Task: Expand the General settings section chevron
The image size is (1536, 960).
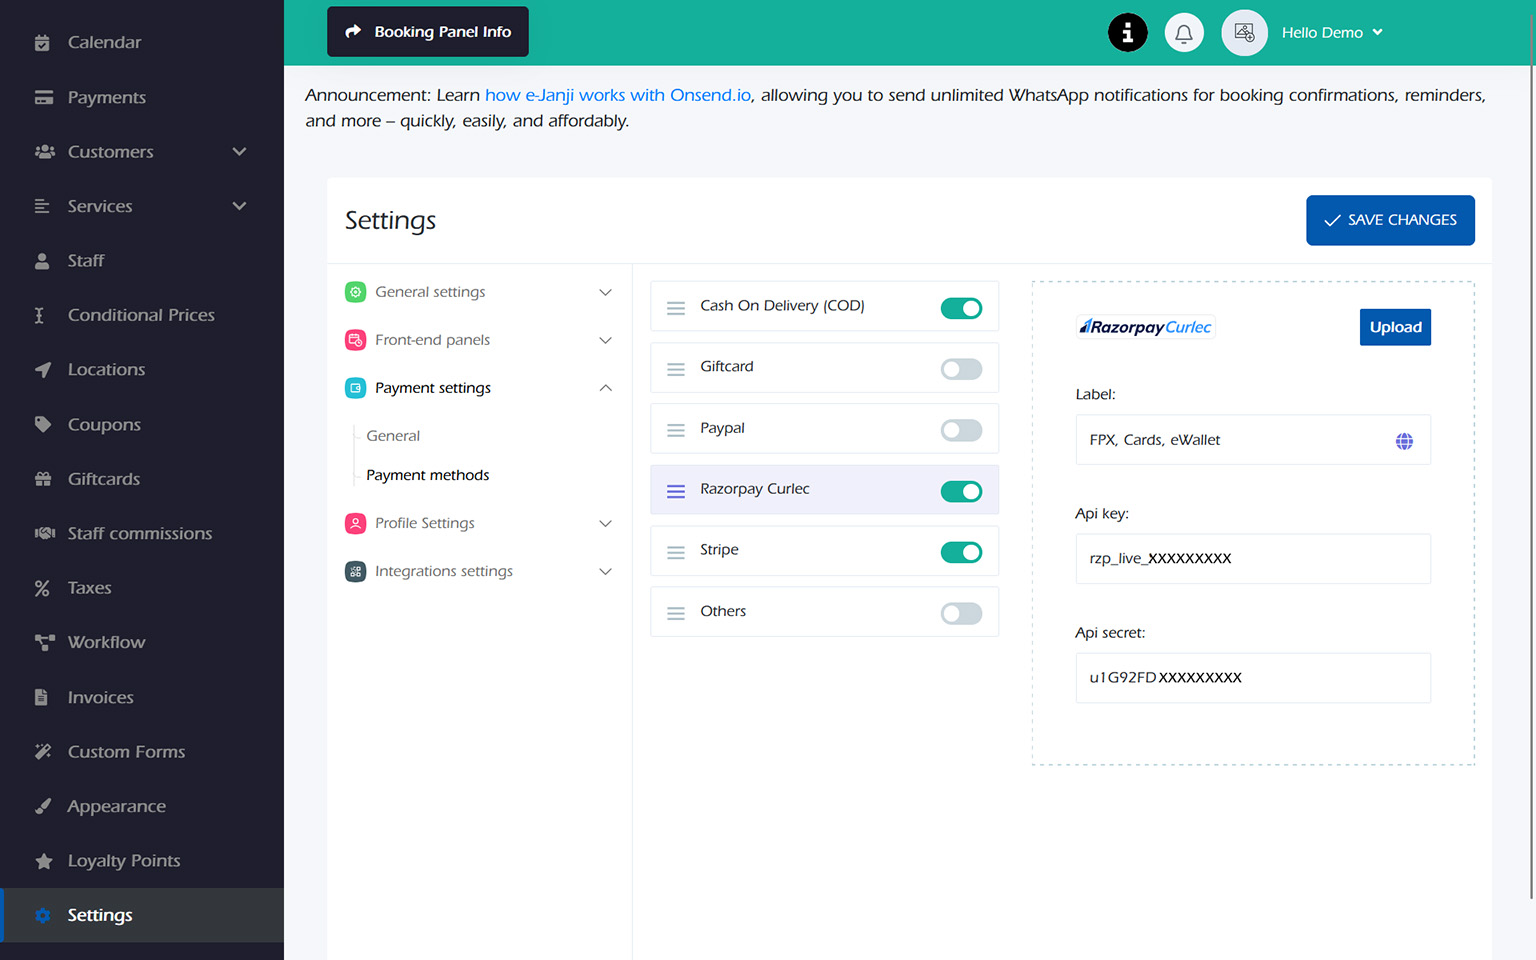Action: [x=605, y=292]
